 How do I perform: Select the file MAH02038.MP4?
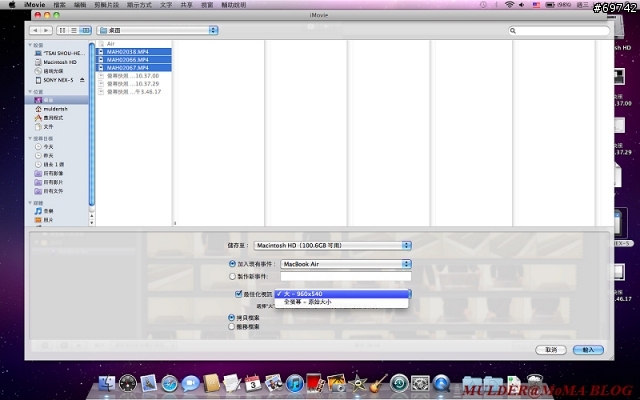click(x=134, y=52)
